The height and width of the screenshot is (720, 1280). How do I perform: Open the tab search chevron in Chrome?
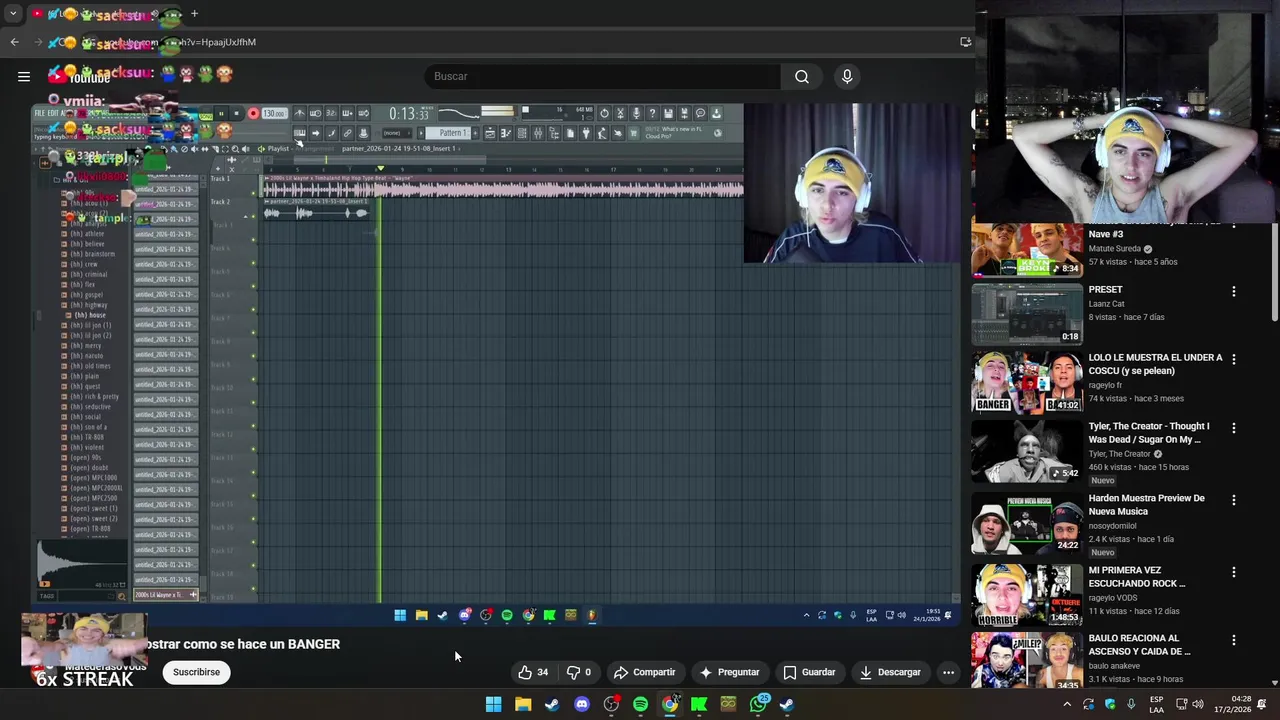13,14
